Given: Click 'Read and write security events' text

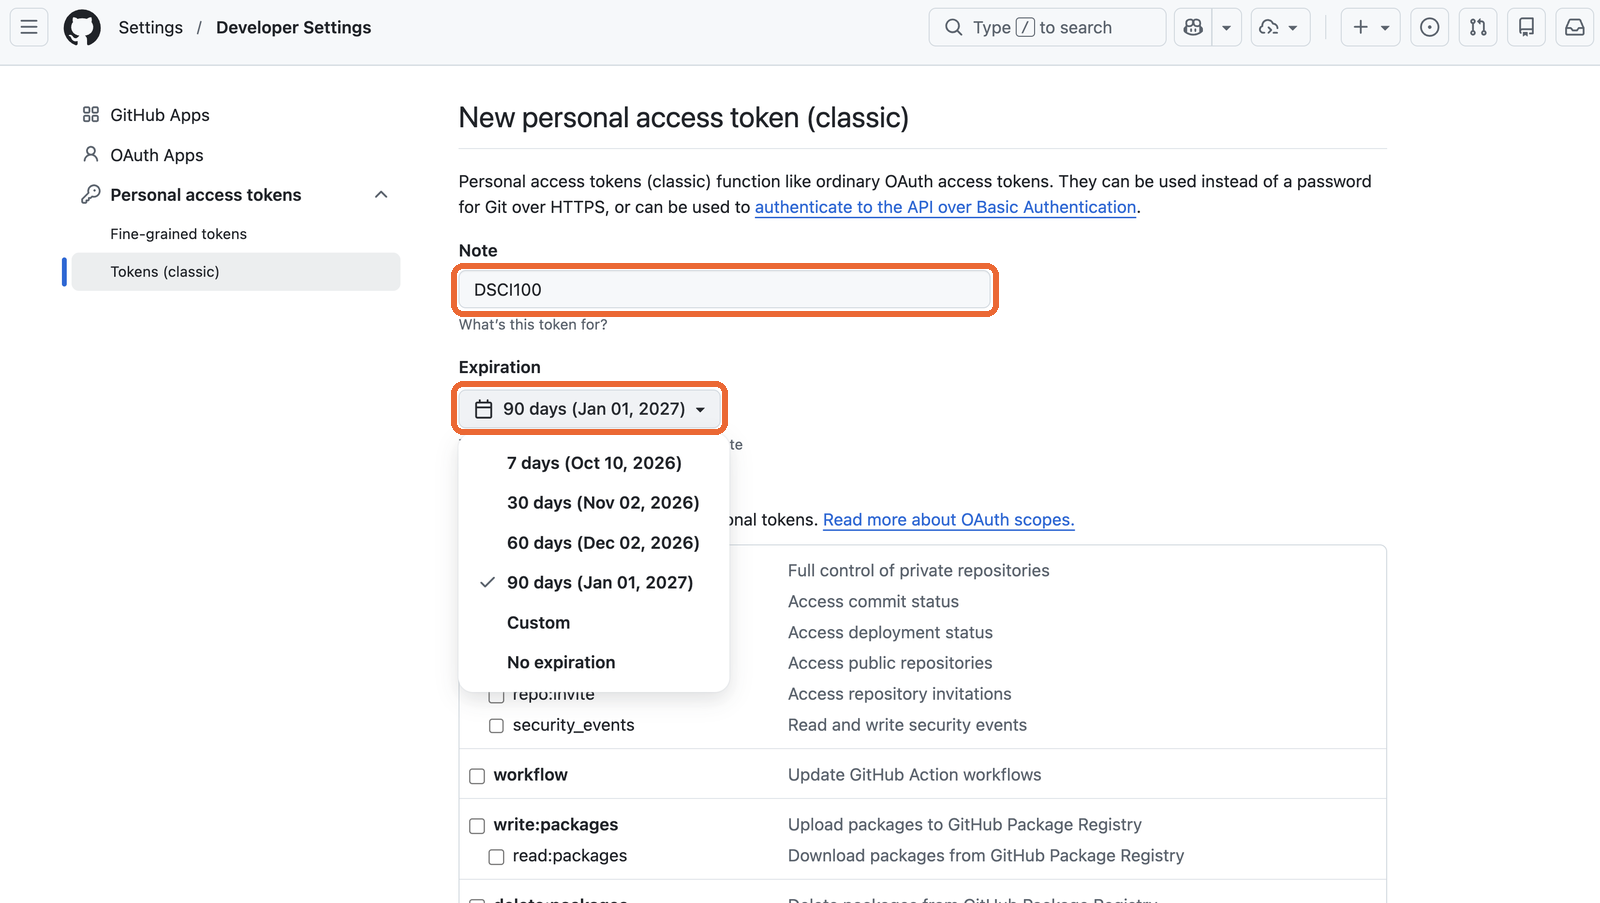Looking at the screenshot, I should coord(907,725).
